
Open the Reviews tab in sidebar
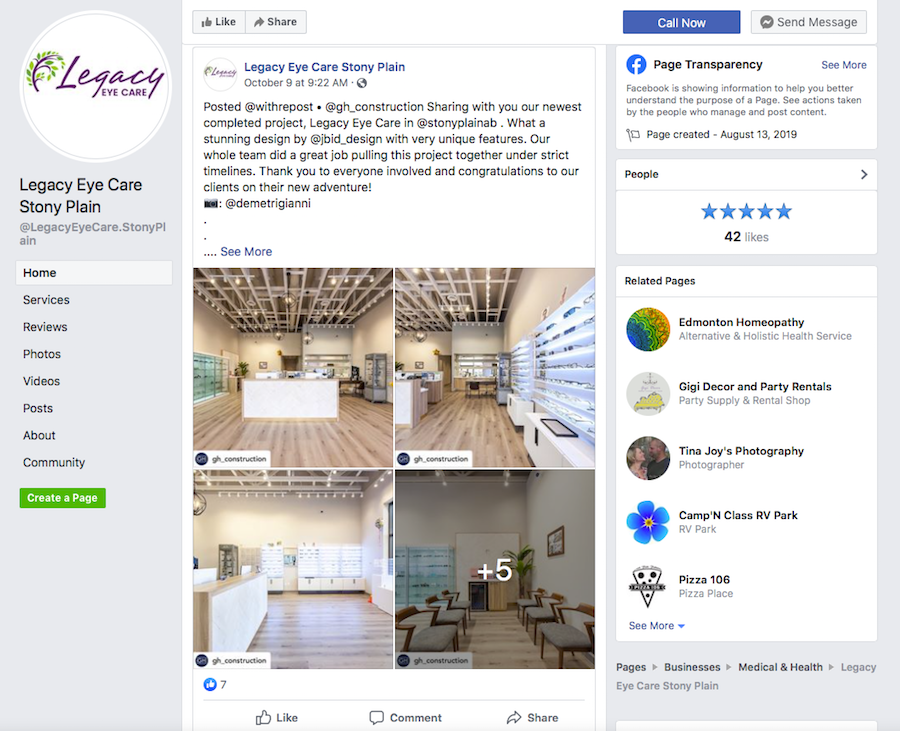[45, 326]
